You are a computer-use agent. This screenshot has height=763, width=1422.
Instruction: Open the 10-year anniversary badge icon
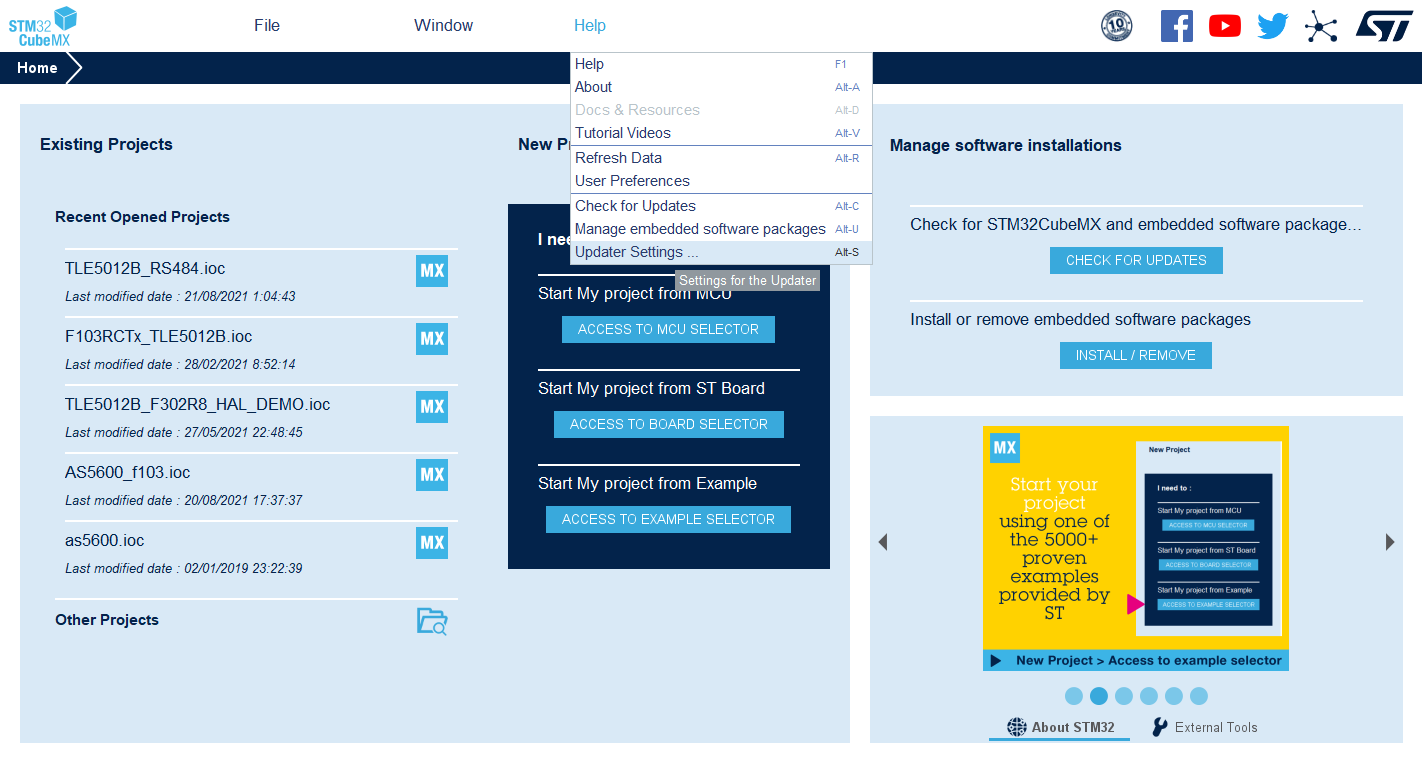[x=1116, y=26]
